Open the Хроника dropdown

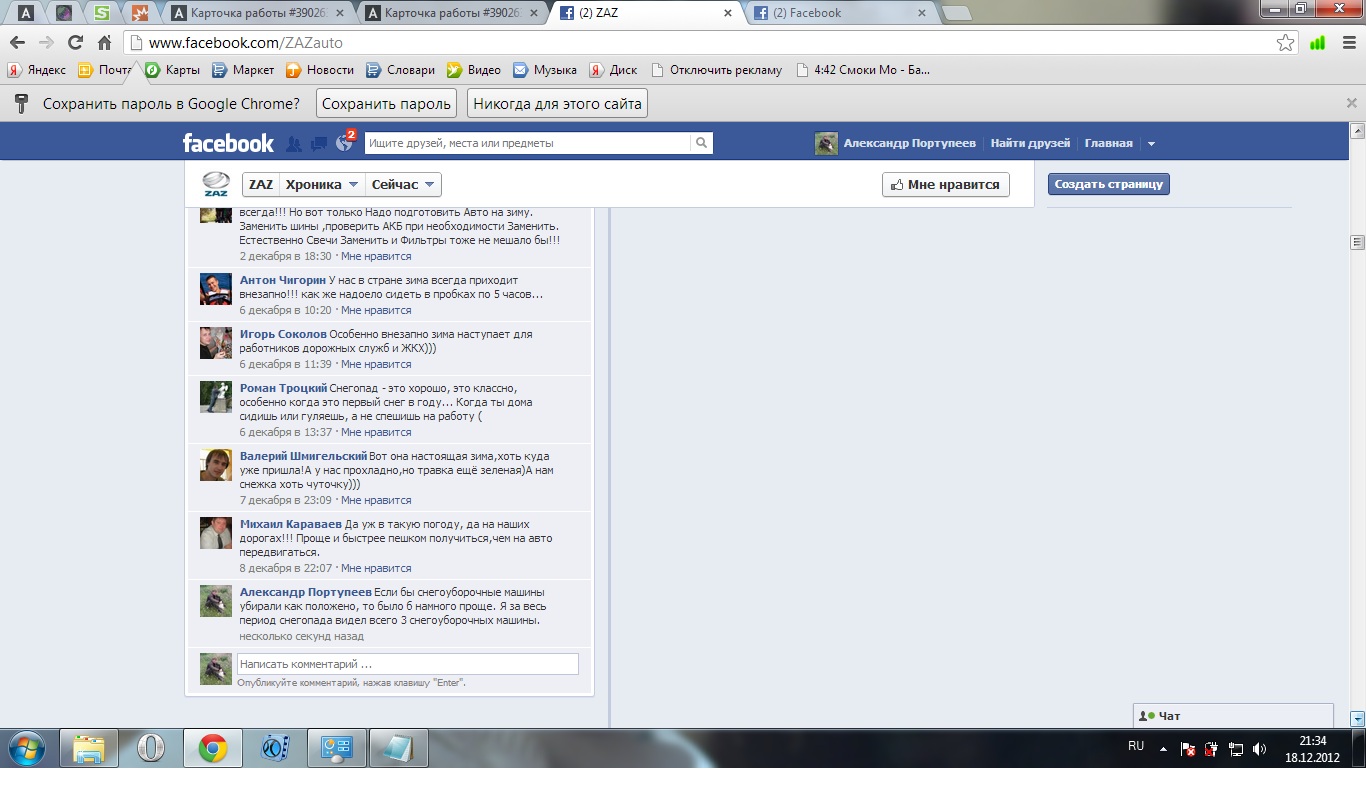(322, 184)
